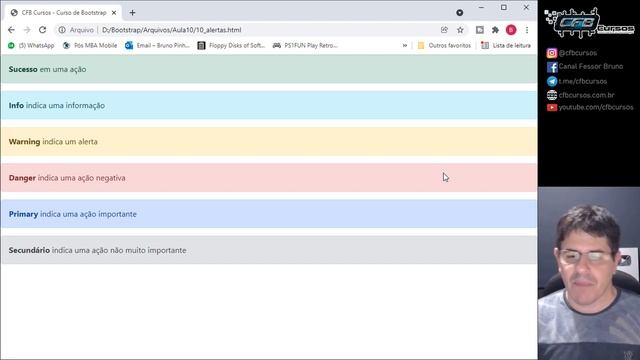The height and width of the screenshot is (360, 640).
Task: Click the globe icon for cfbcursos.com.br
Action: pyautogui.click(x=552, y=95)
